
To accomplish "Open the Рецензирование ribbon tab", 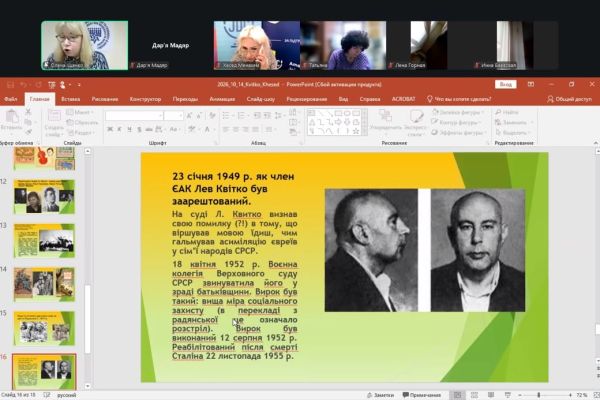I will click(x=307, y=99).
